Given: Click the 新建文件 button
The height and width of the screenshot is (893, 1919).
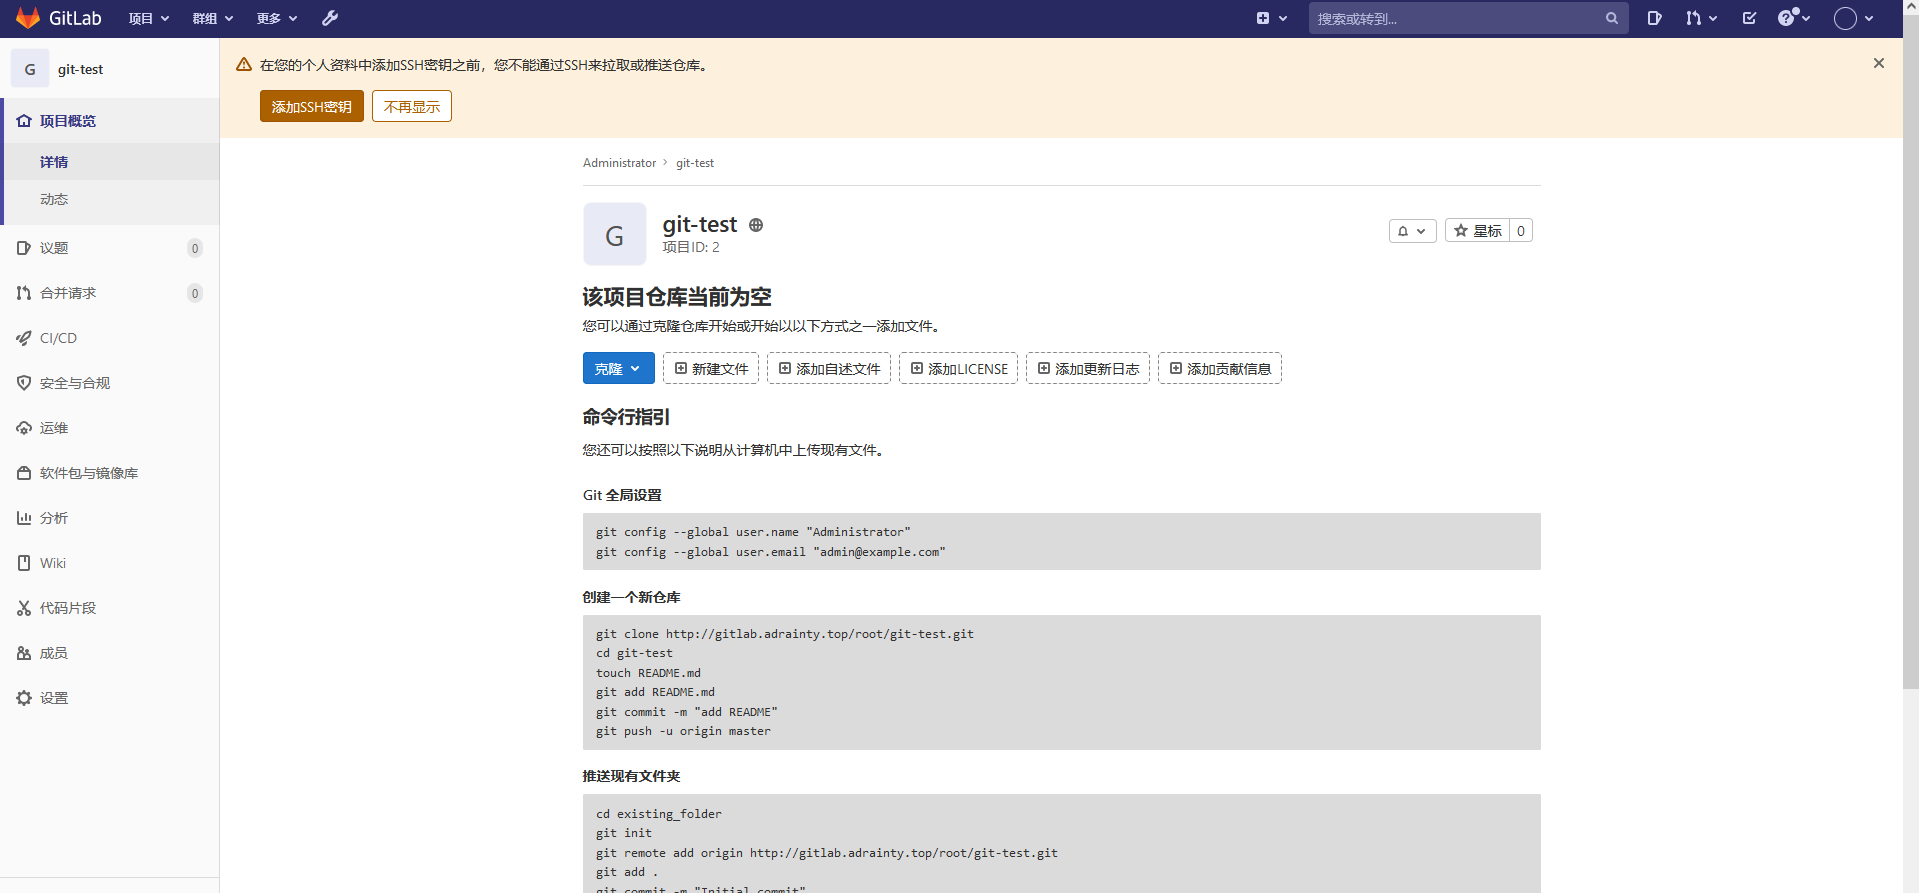Looking at the screenshot, I should click(711, 368).
